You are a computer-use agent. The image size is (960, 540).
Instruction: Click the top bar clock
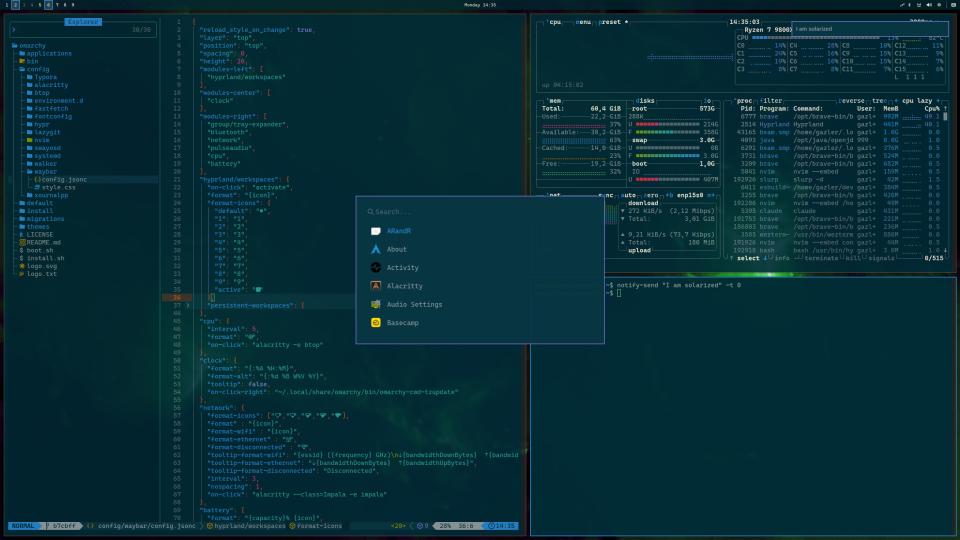pyautogui.click(x=480, y=5)
